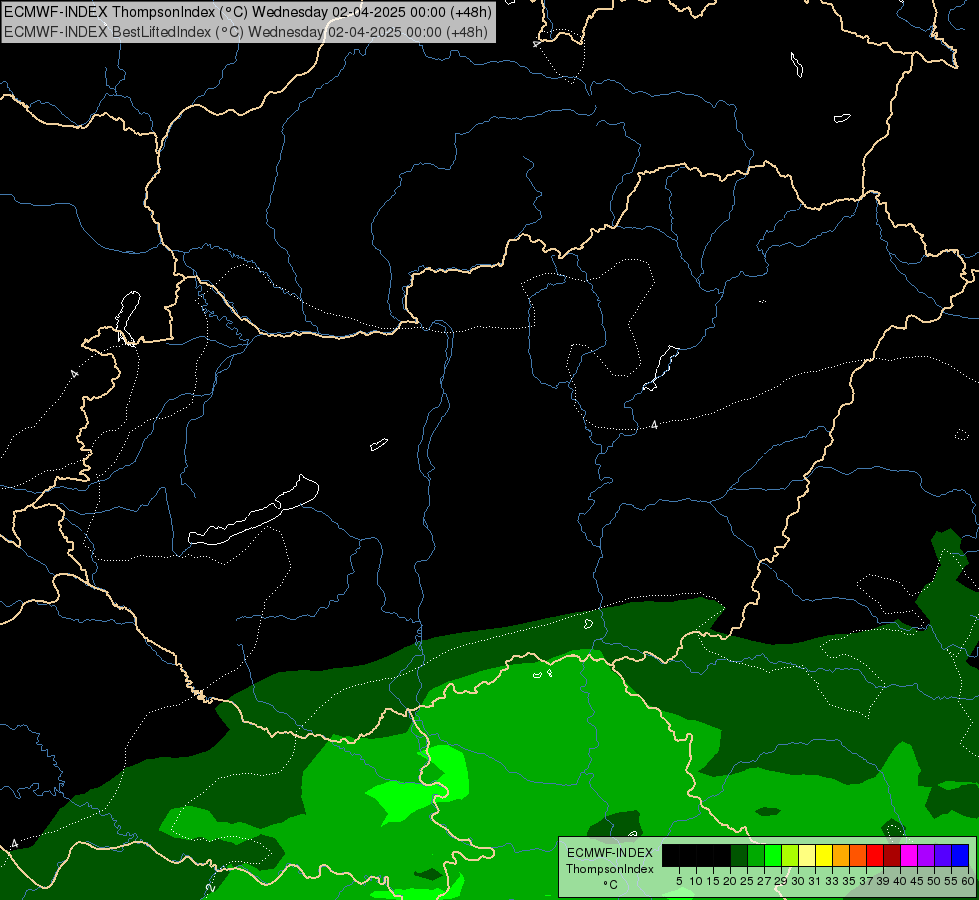The image size is (979, 900).
Task: Click the legend tick label 39
Action: (883, 881)
